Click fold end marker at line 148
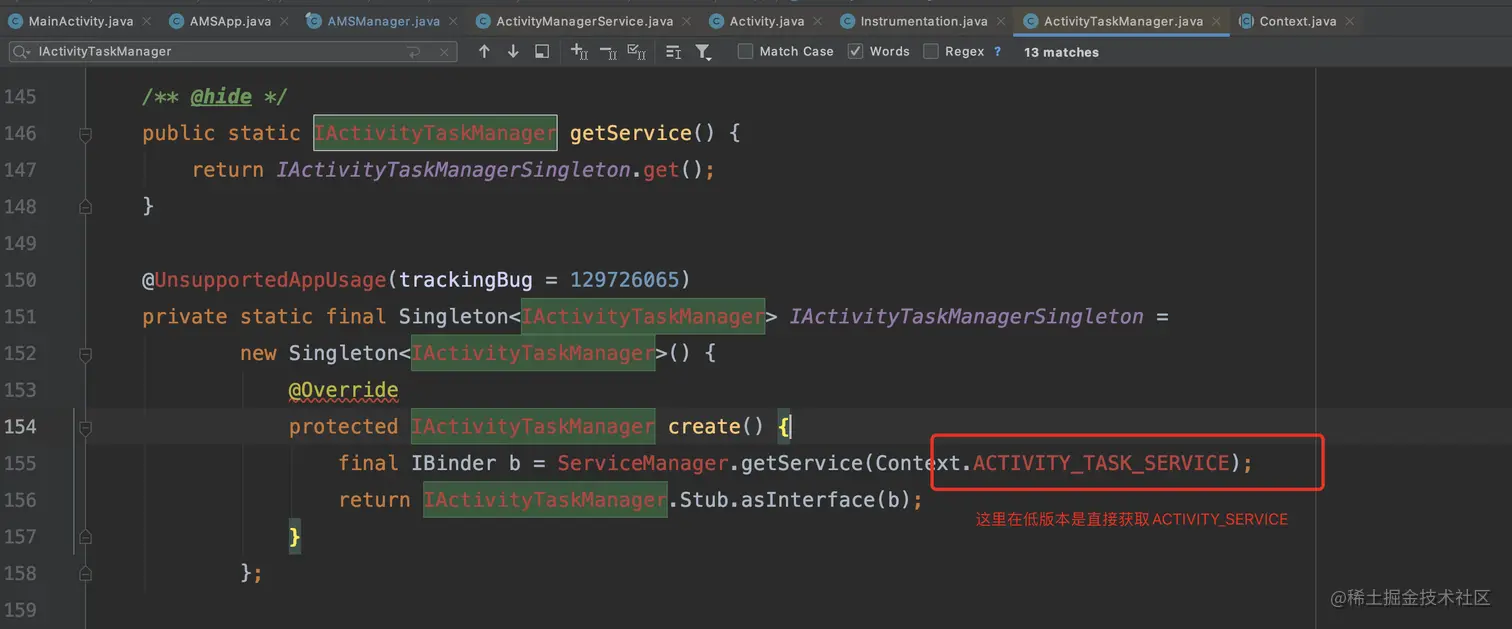The width and height of the screenshot is (1512, 629). pyautogui.click(x=85, y=206)
